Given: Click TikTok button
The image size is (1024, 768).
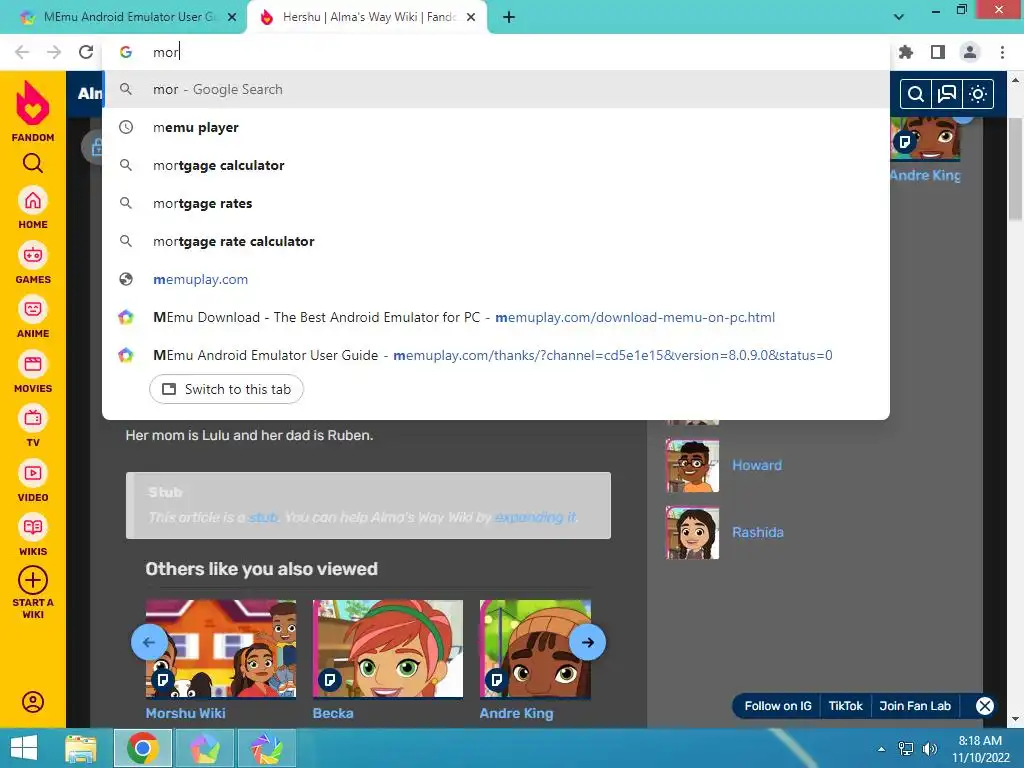Looking at the screenshot, I should click(845, 706).
